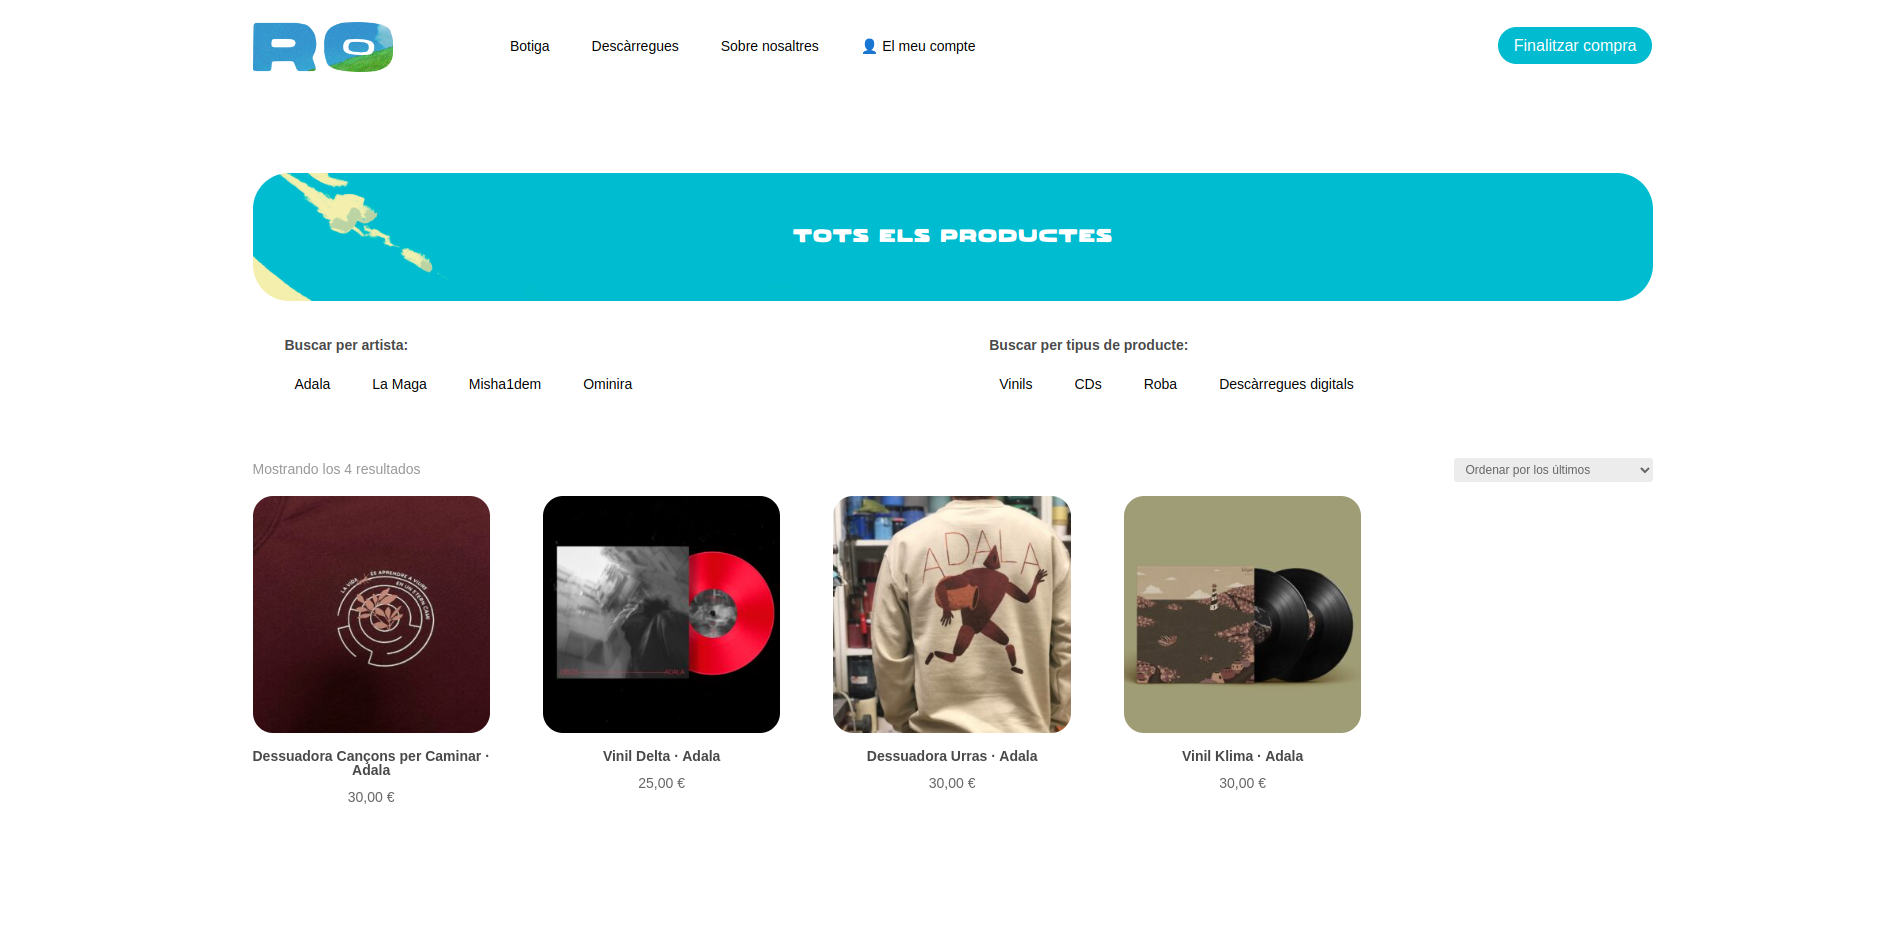The image size is (1903, 943).
Task: Click the Finalitzar compra button
Action: tap(1574, 45)
